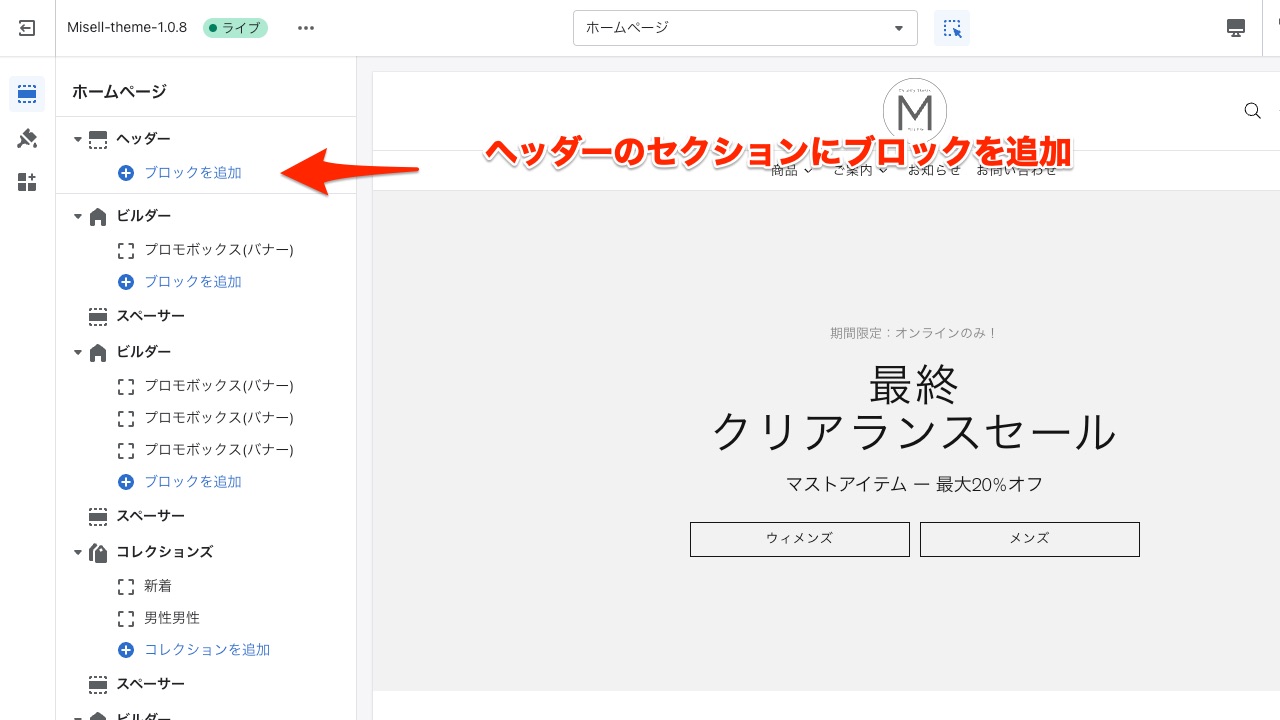
Task: Select the ヘッダー tree row label
Action: (143, 139)
